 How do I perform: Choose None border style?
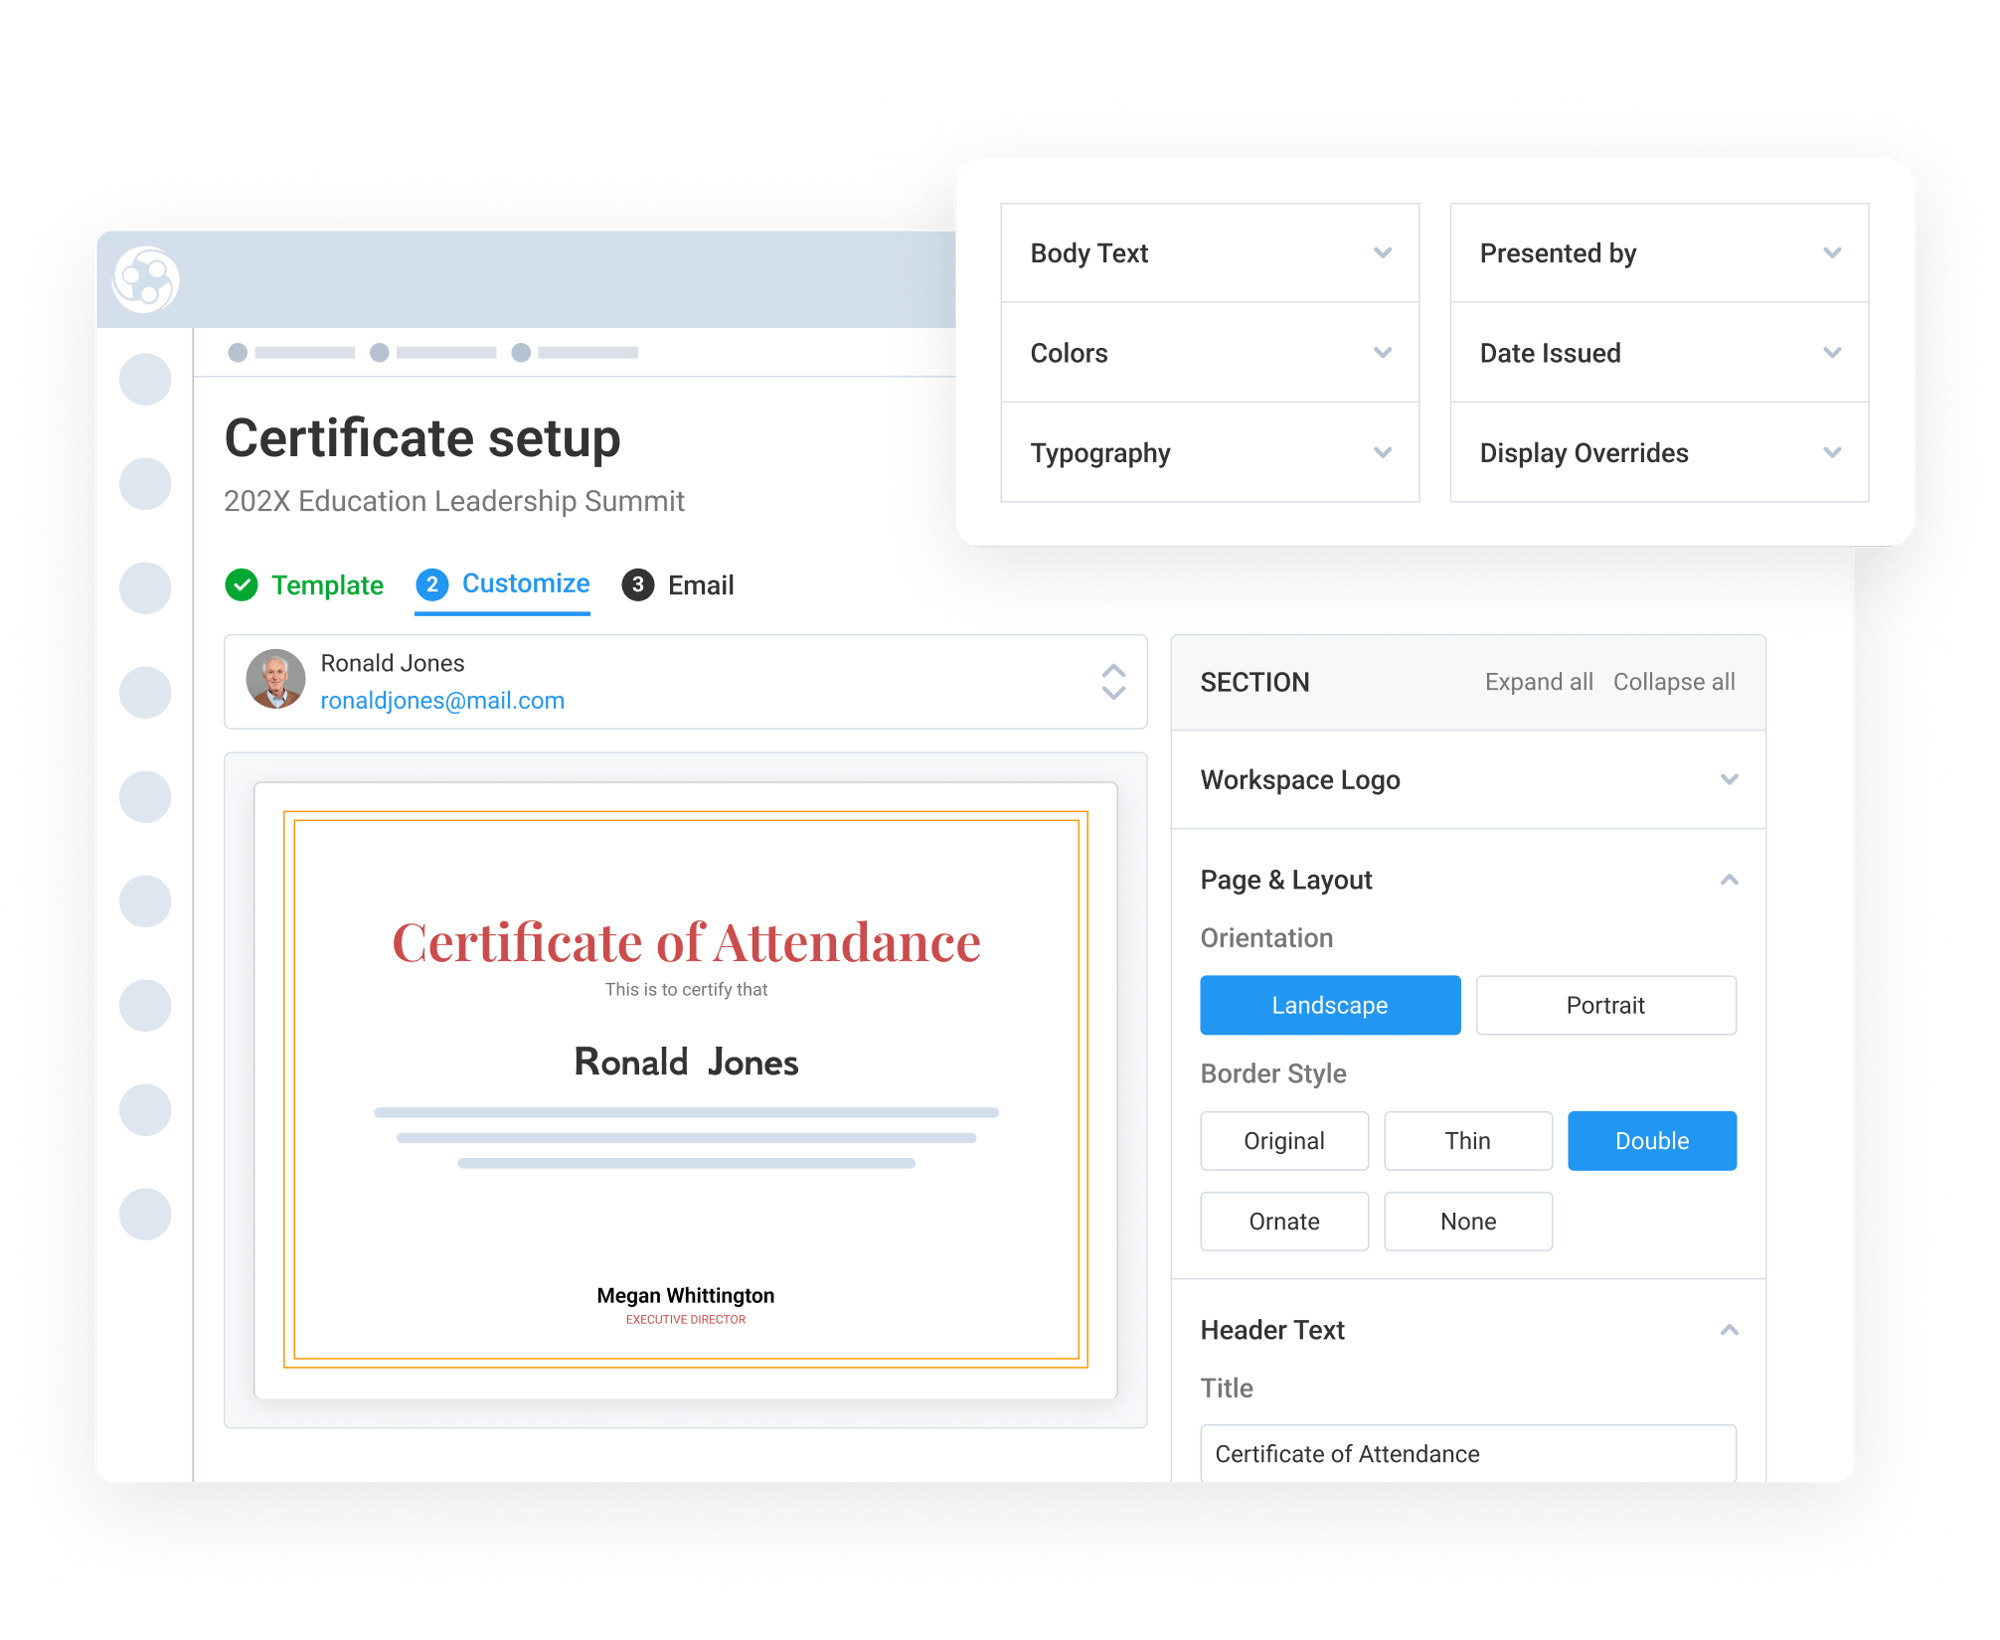click(x=1468, y=1221)
